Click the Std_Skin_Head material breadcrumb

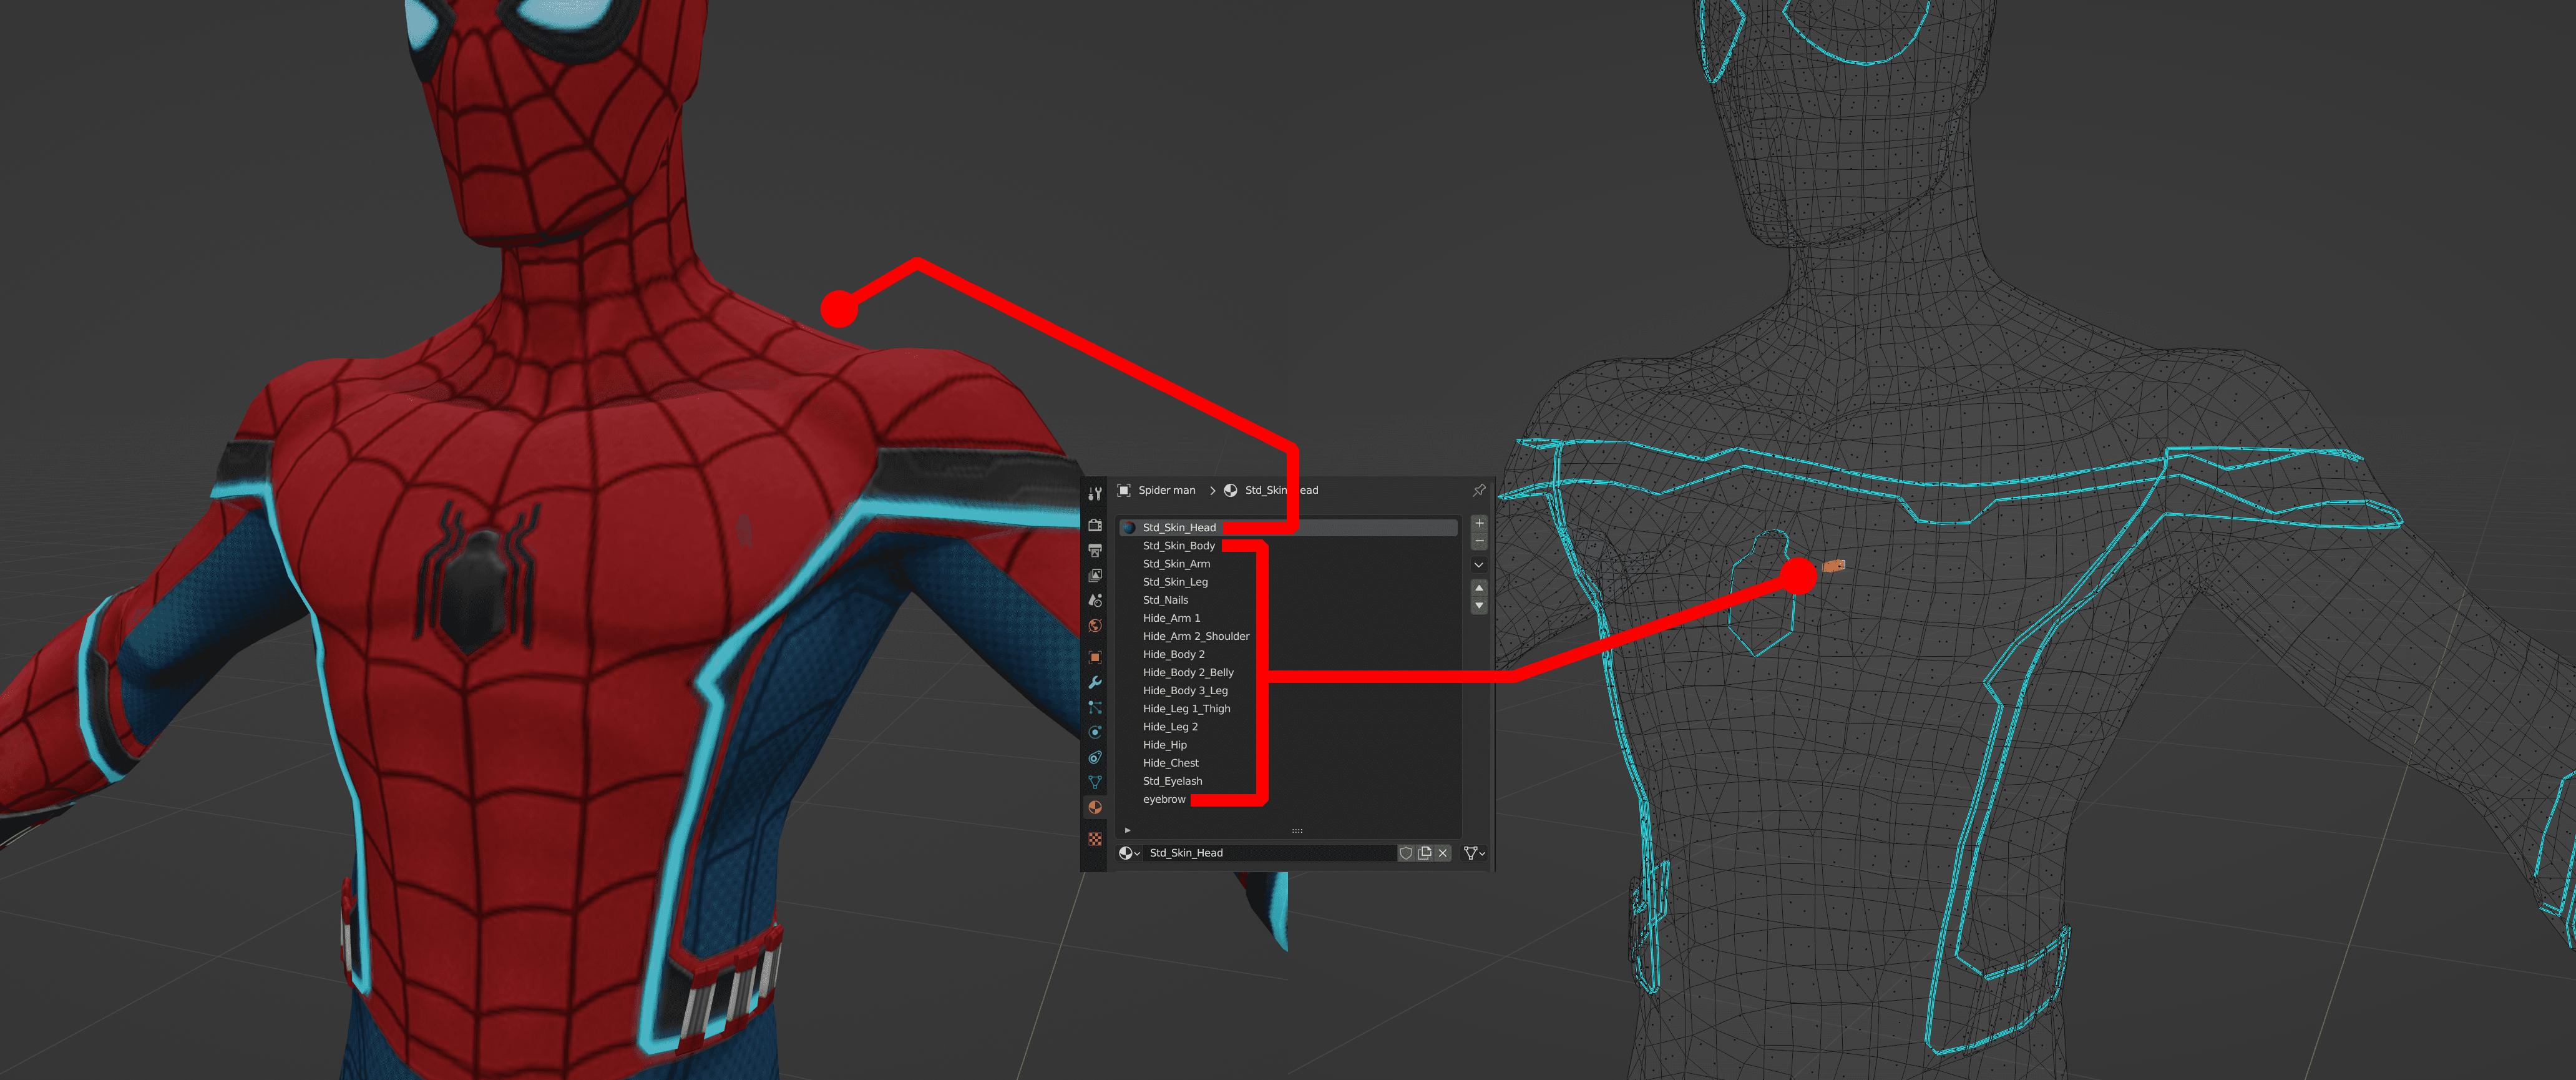pyautogui.click(x=1271, y=490)
